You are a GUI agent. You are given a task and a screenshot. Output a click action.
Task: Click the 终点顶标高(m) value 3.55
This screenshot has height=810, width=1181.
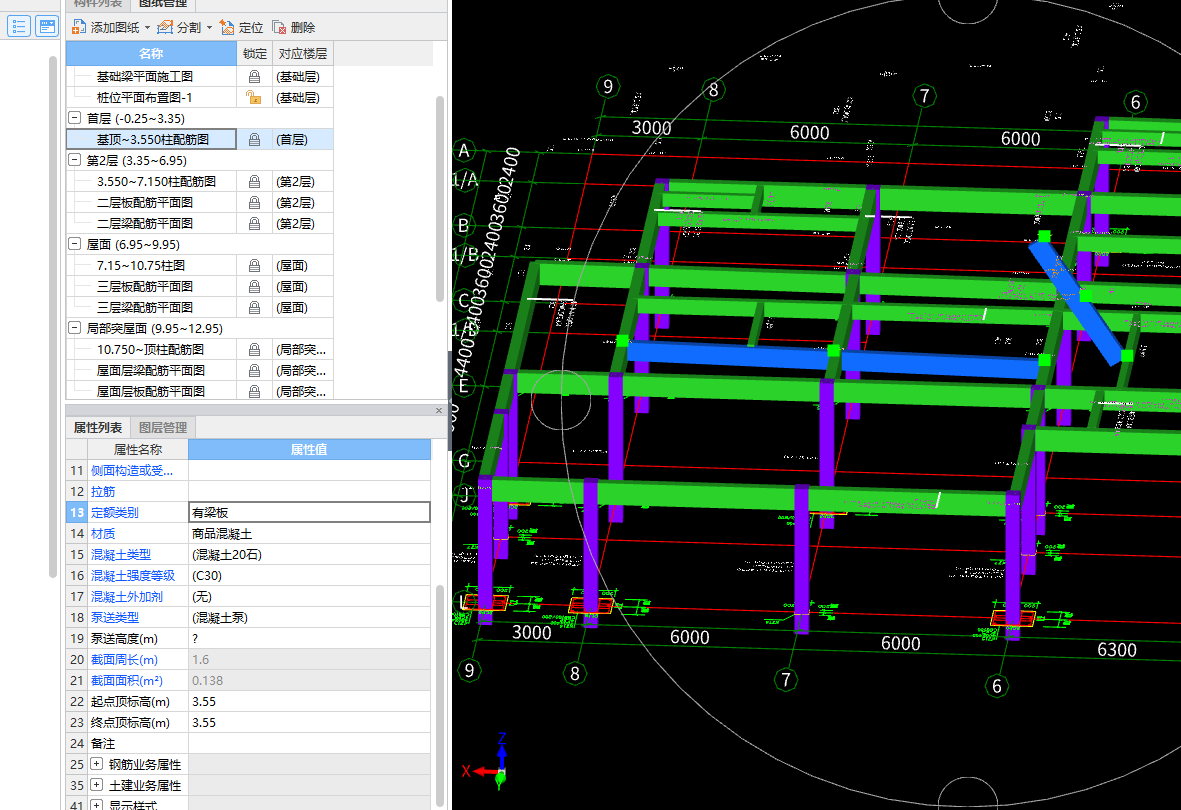309,723
